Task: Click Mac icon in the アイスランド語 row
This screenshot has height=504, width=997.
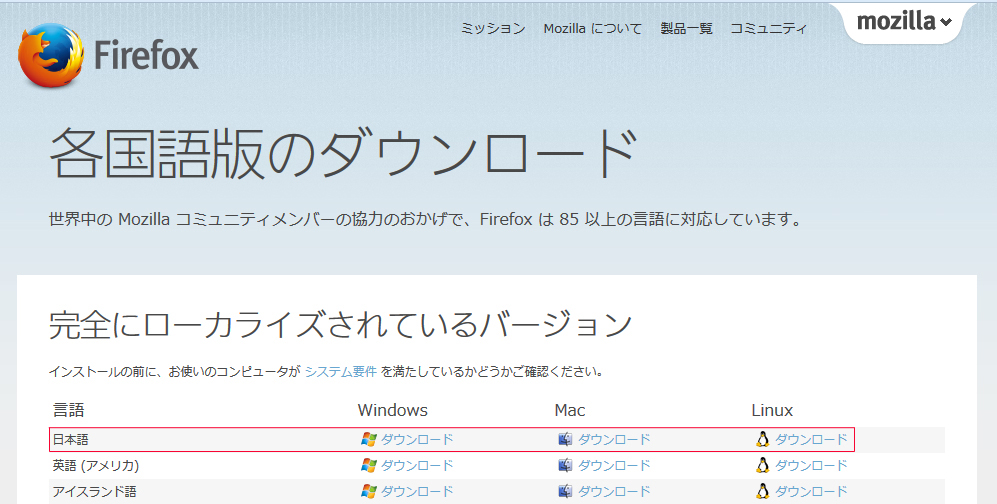Action: (565, 491)
